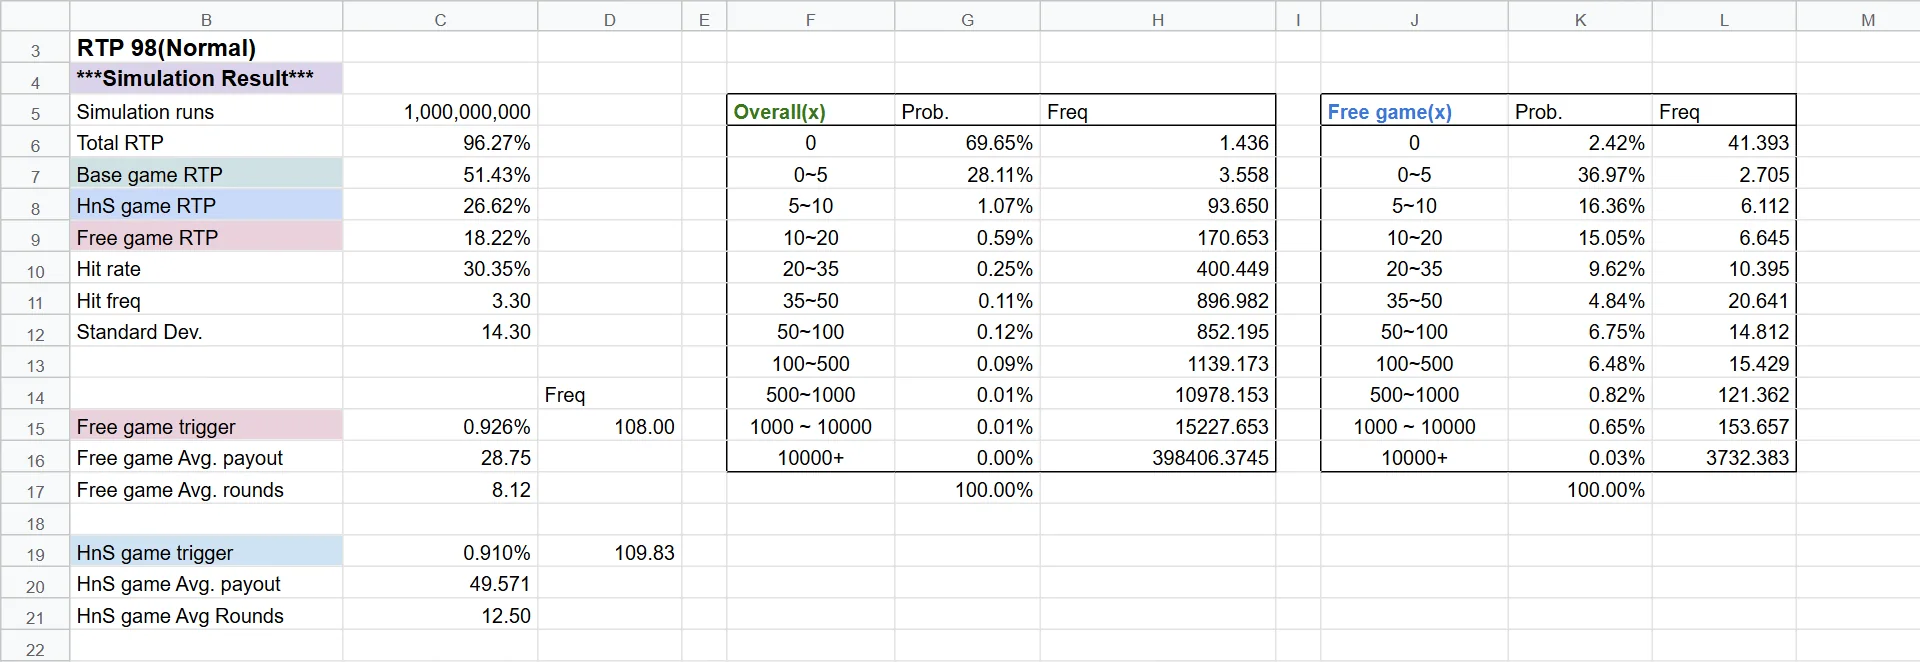Image resolution: width=1920 pixels, height=662 pixels.
Task: Select the 'HnS game RTP' cell
Action: point(206,206)
